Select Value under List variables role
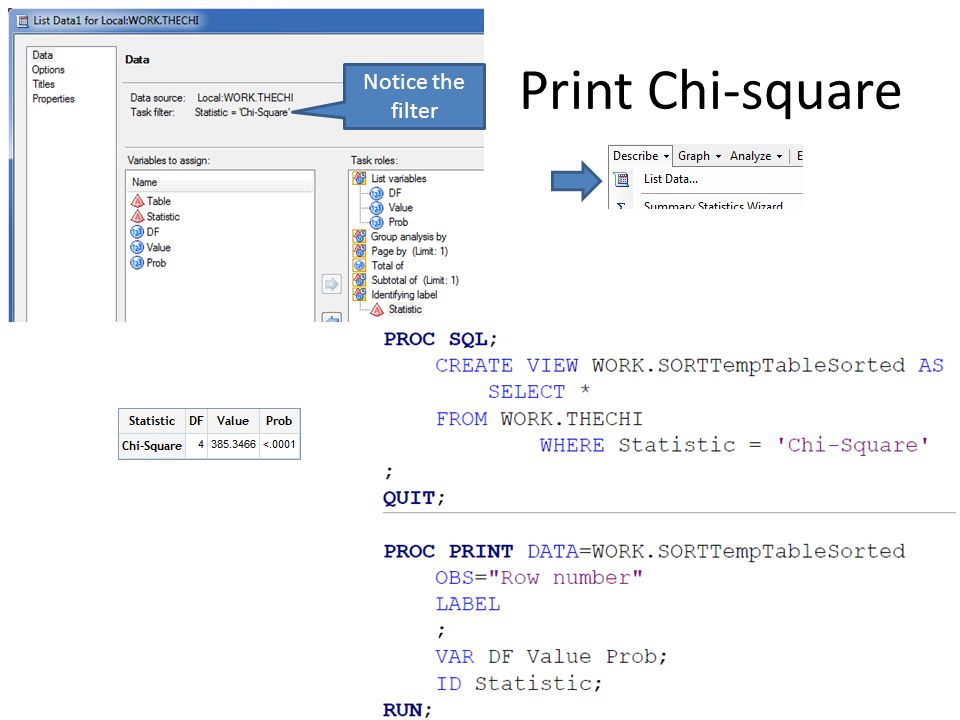Image resolution: width=960 pixels, height=720 pixels. pos(392,208)
